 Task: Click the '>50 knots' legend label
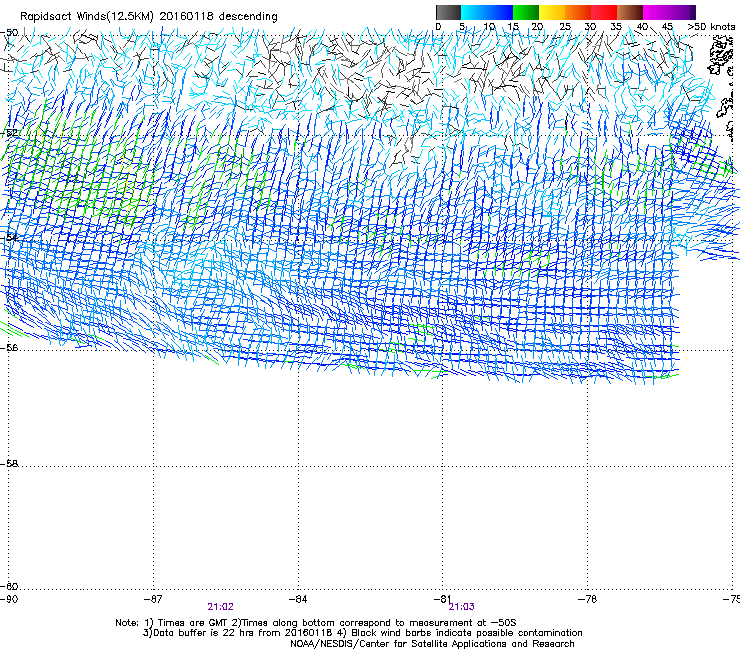click(x=711, y=27)
